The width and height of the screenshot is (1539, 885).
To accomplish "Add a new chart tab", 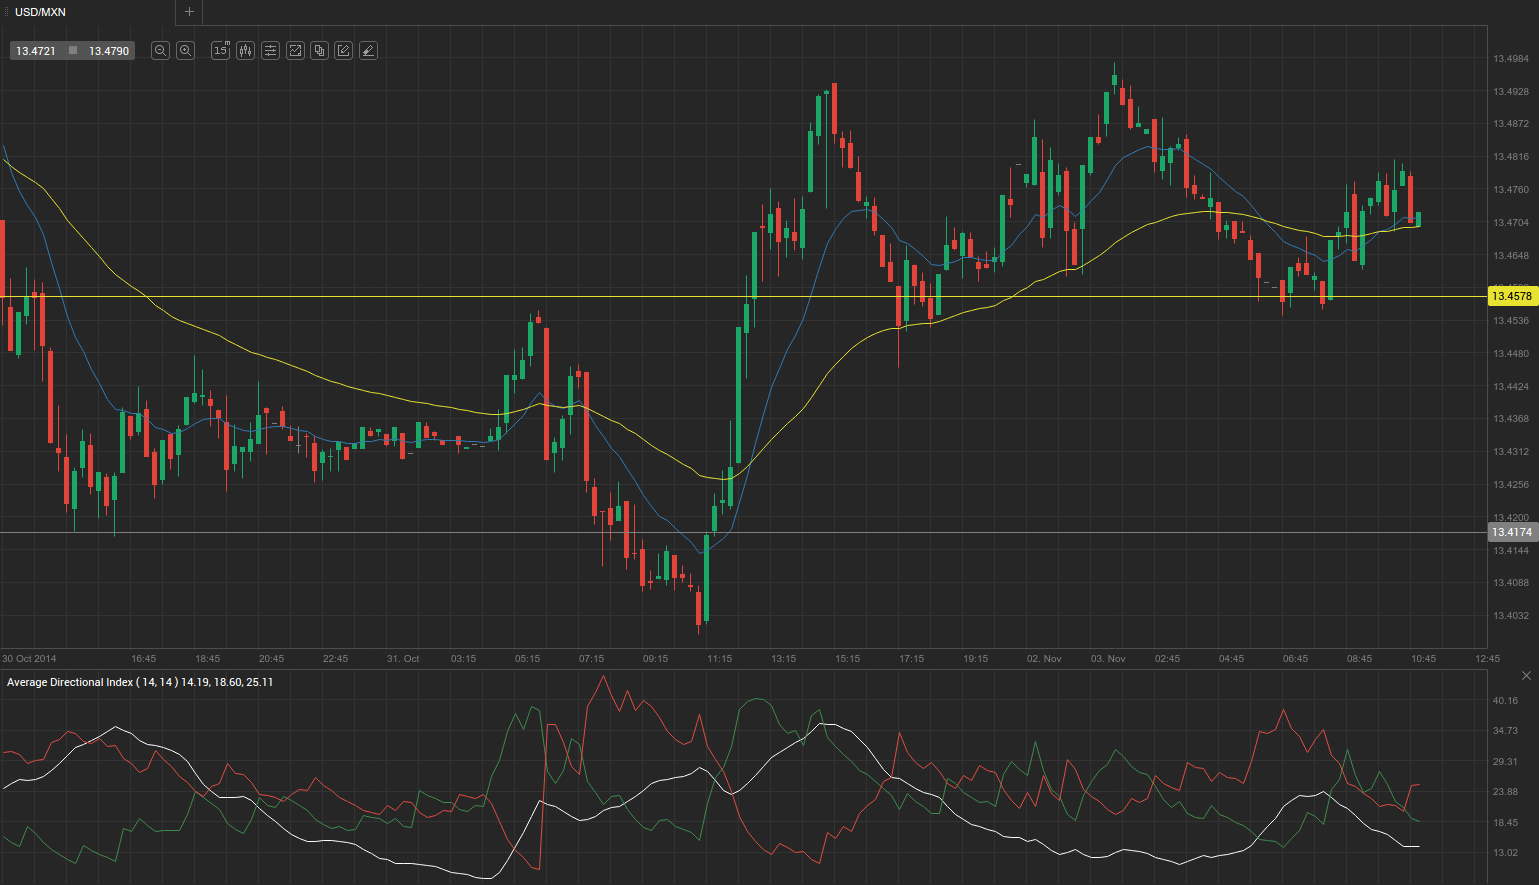I will pos(189,12).
